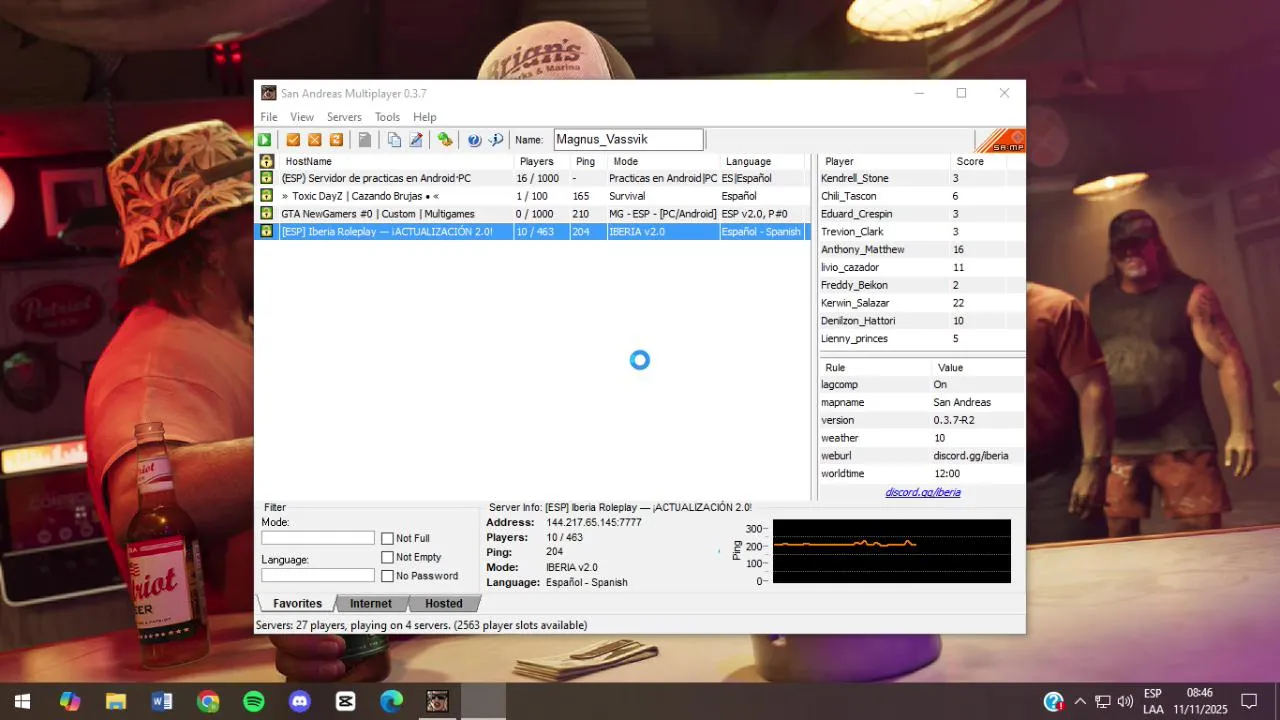Click the Copy Server Info icon
Image resolution: width=1280 pixels, height=720 pixels.
[394, 140]
